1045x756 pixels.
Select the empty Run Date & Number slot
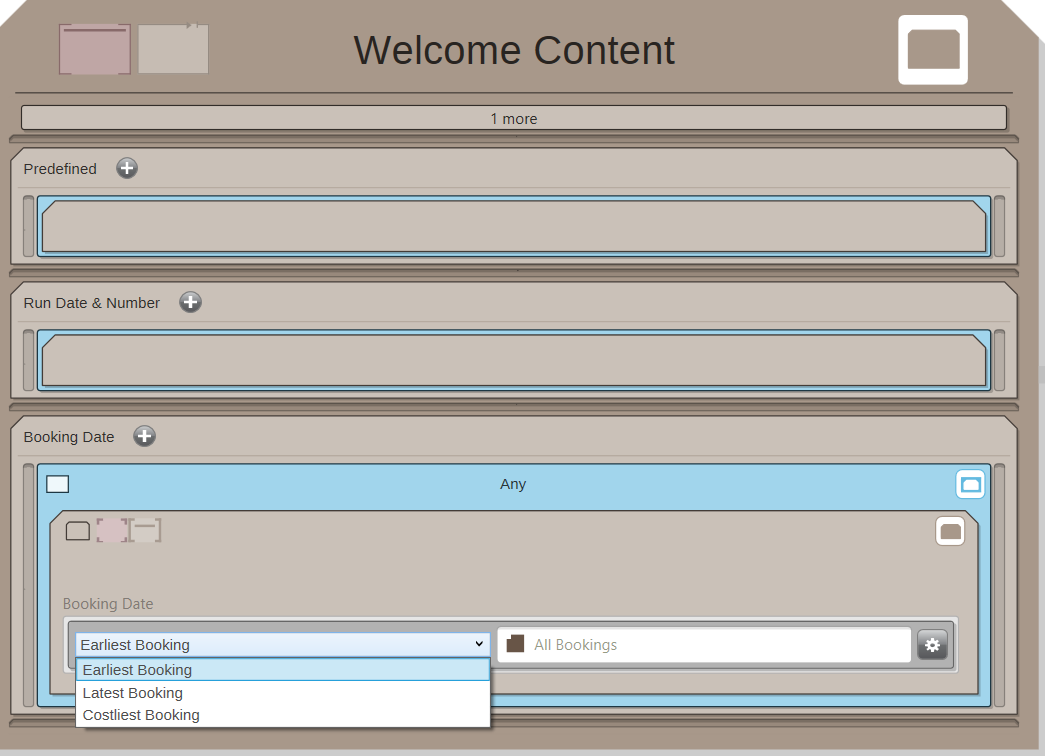tap(514, 361)
